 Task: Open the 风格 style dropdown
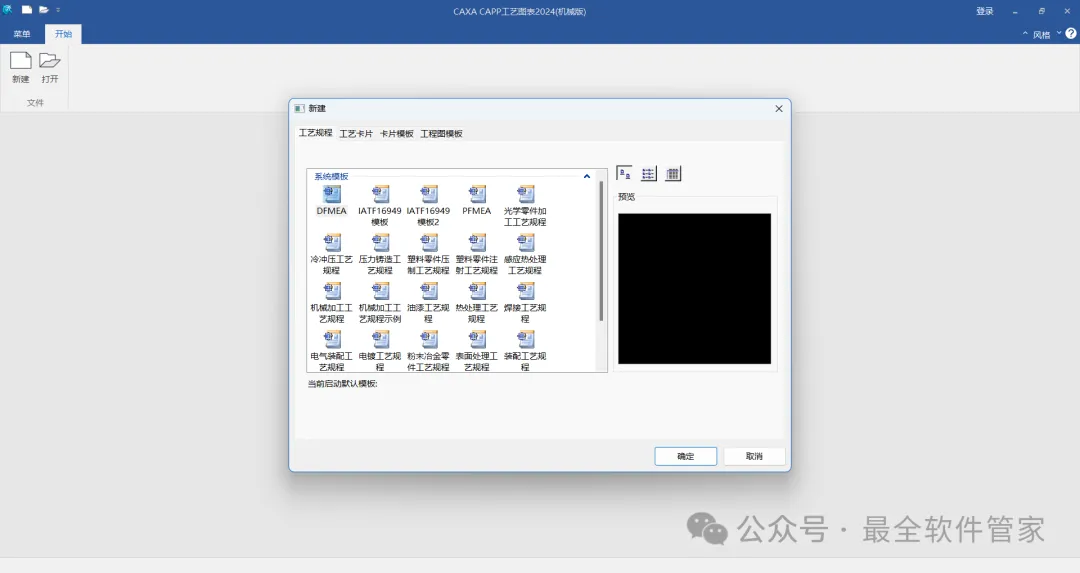pos(1047,34)
